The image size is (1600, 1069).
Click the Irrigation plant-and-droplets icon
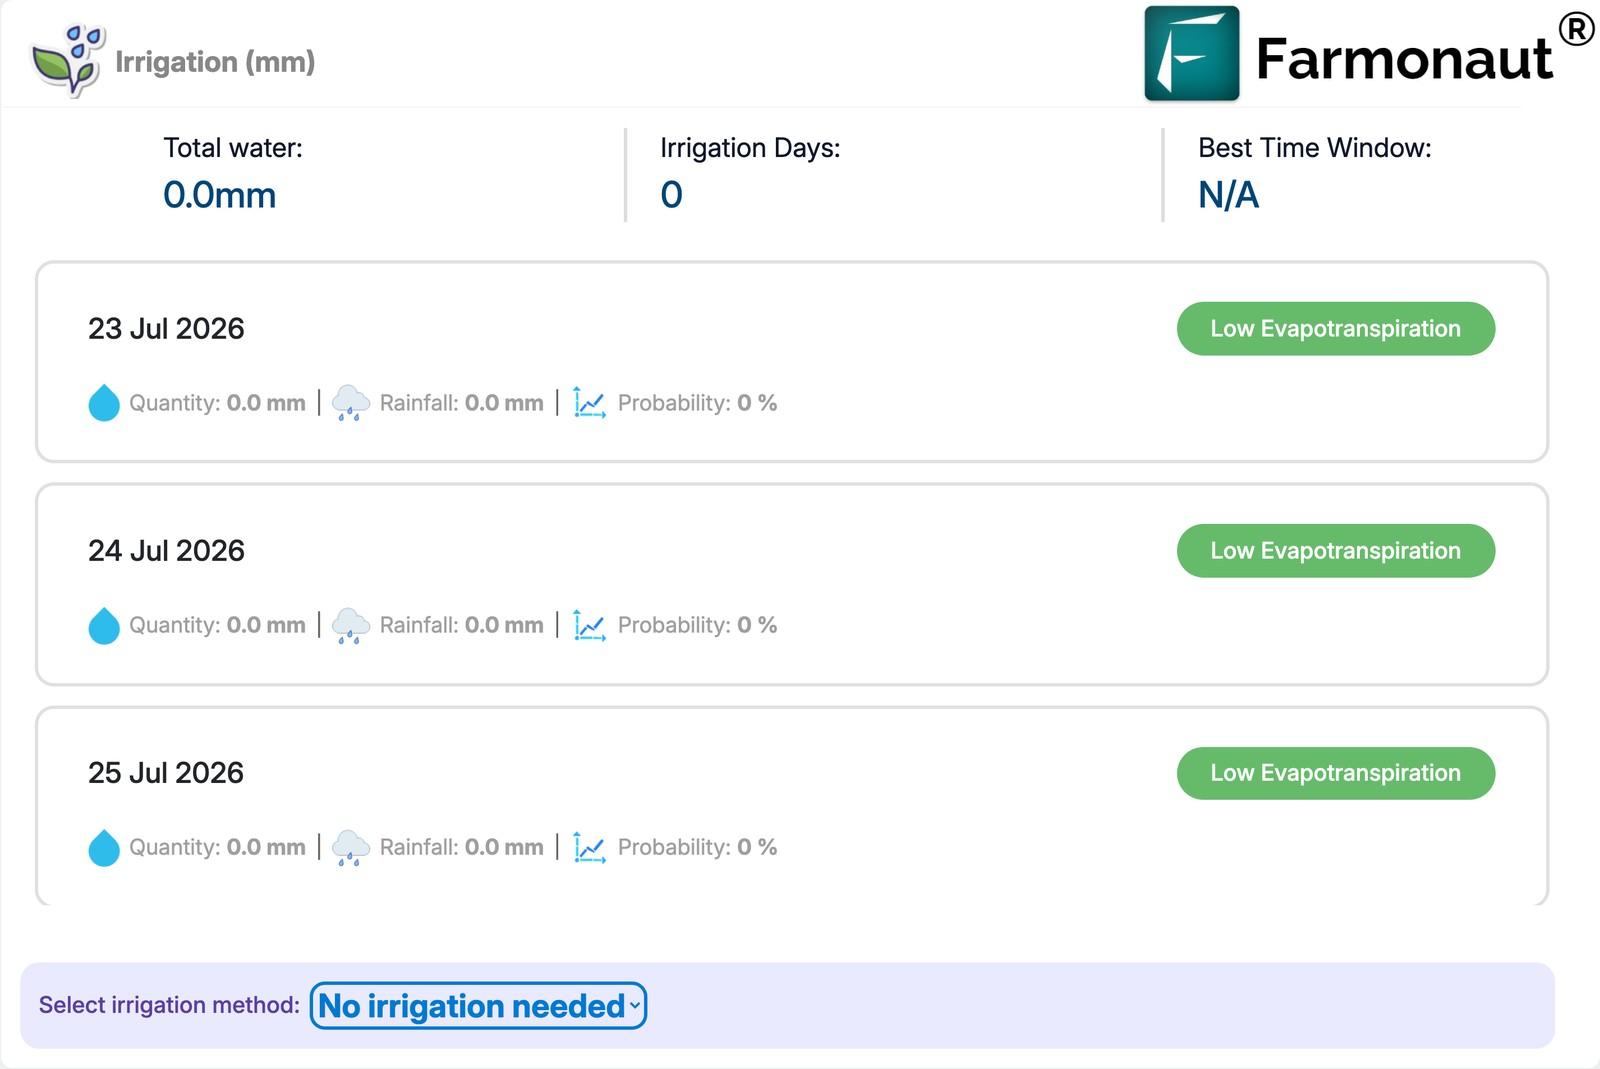[68, 60]
